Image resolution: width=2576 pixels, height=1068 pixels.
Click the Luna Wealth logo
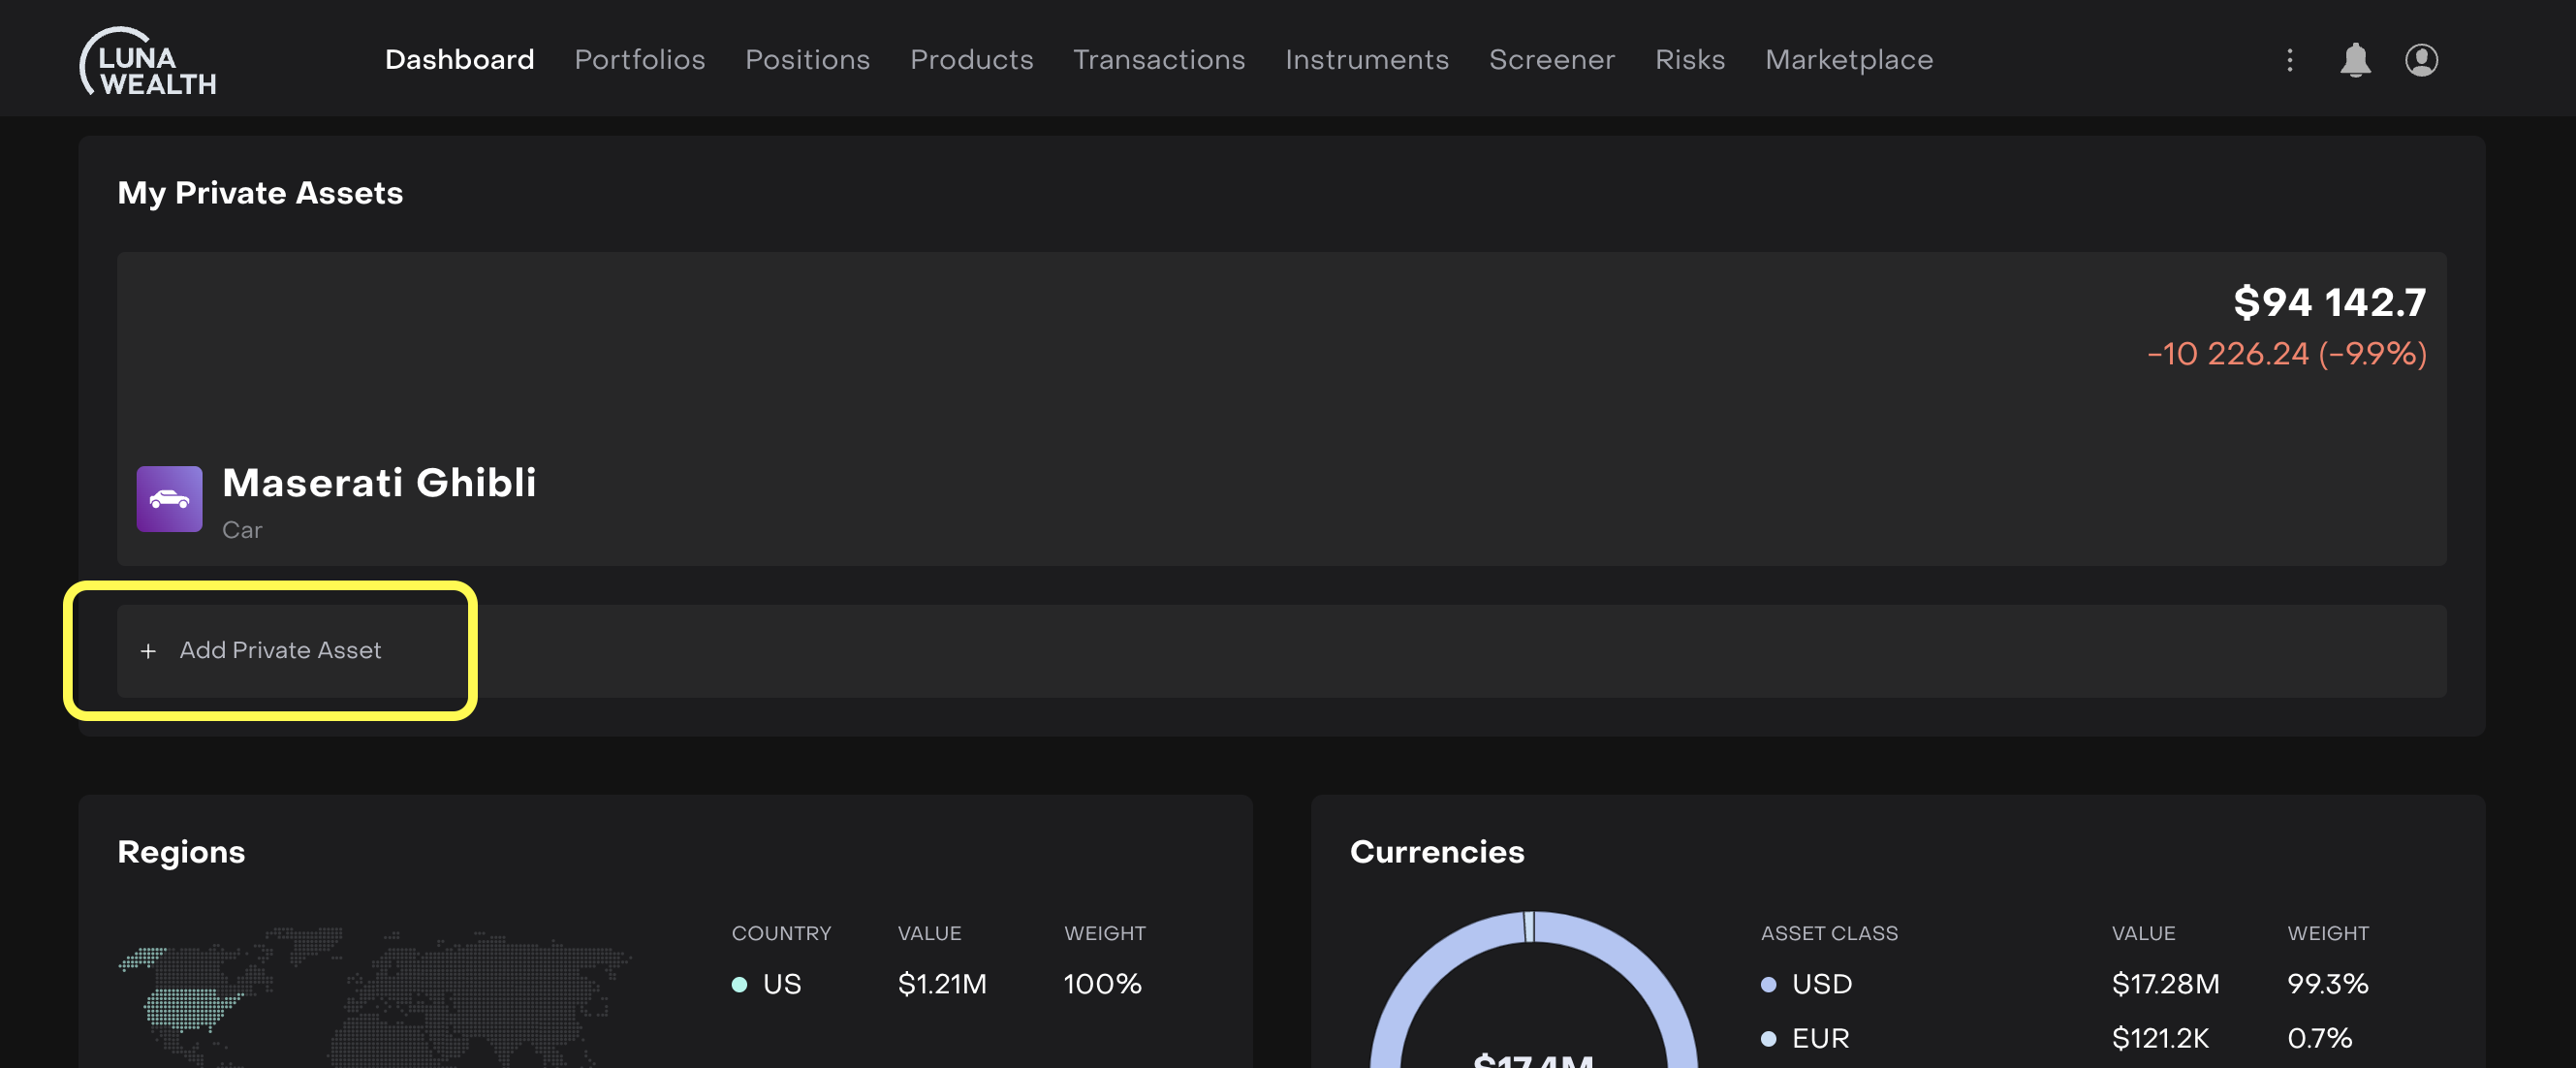pos(148,62)
